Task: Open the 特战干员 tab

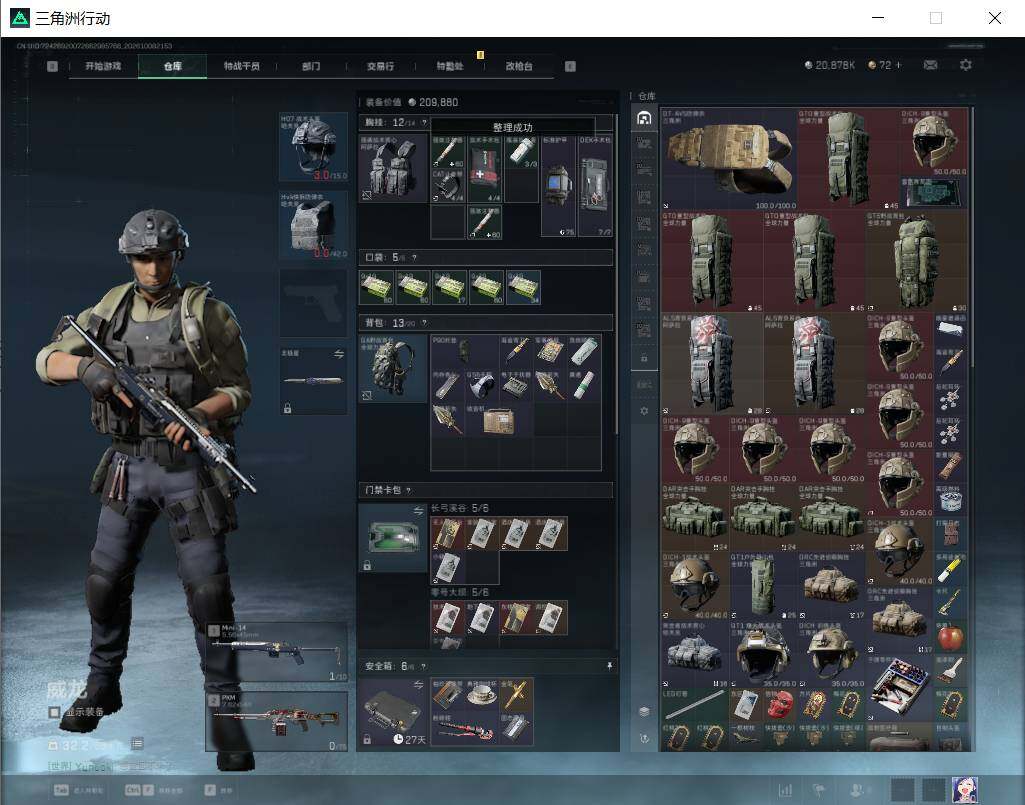Action: [242, 66]
